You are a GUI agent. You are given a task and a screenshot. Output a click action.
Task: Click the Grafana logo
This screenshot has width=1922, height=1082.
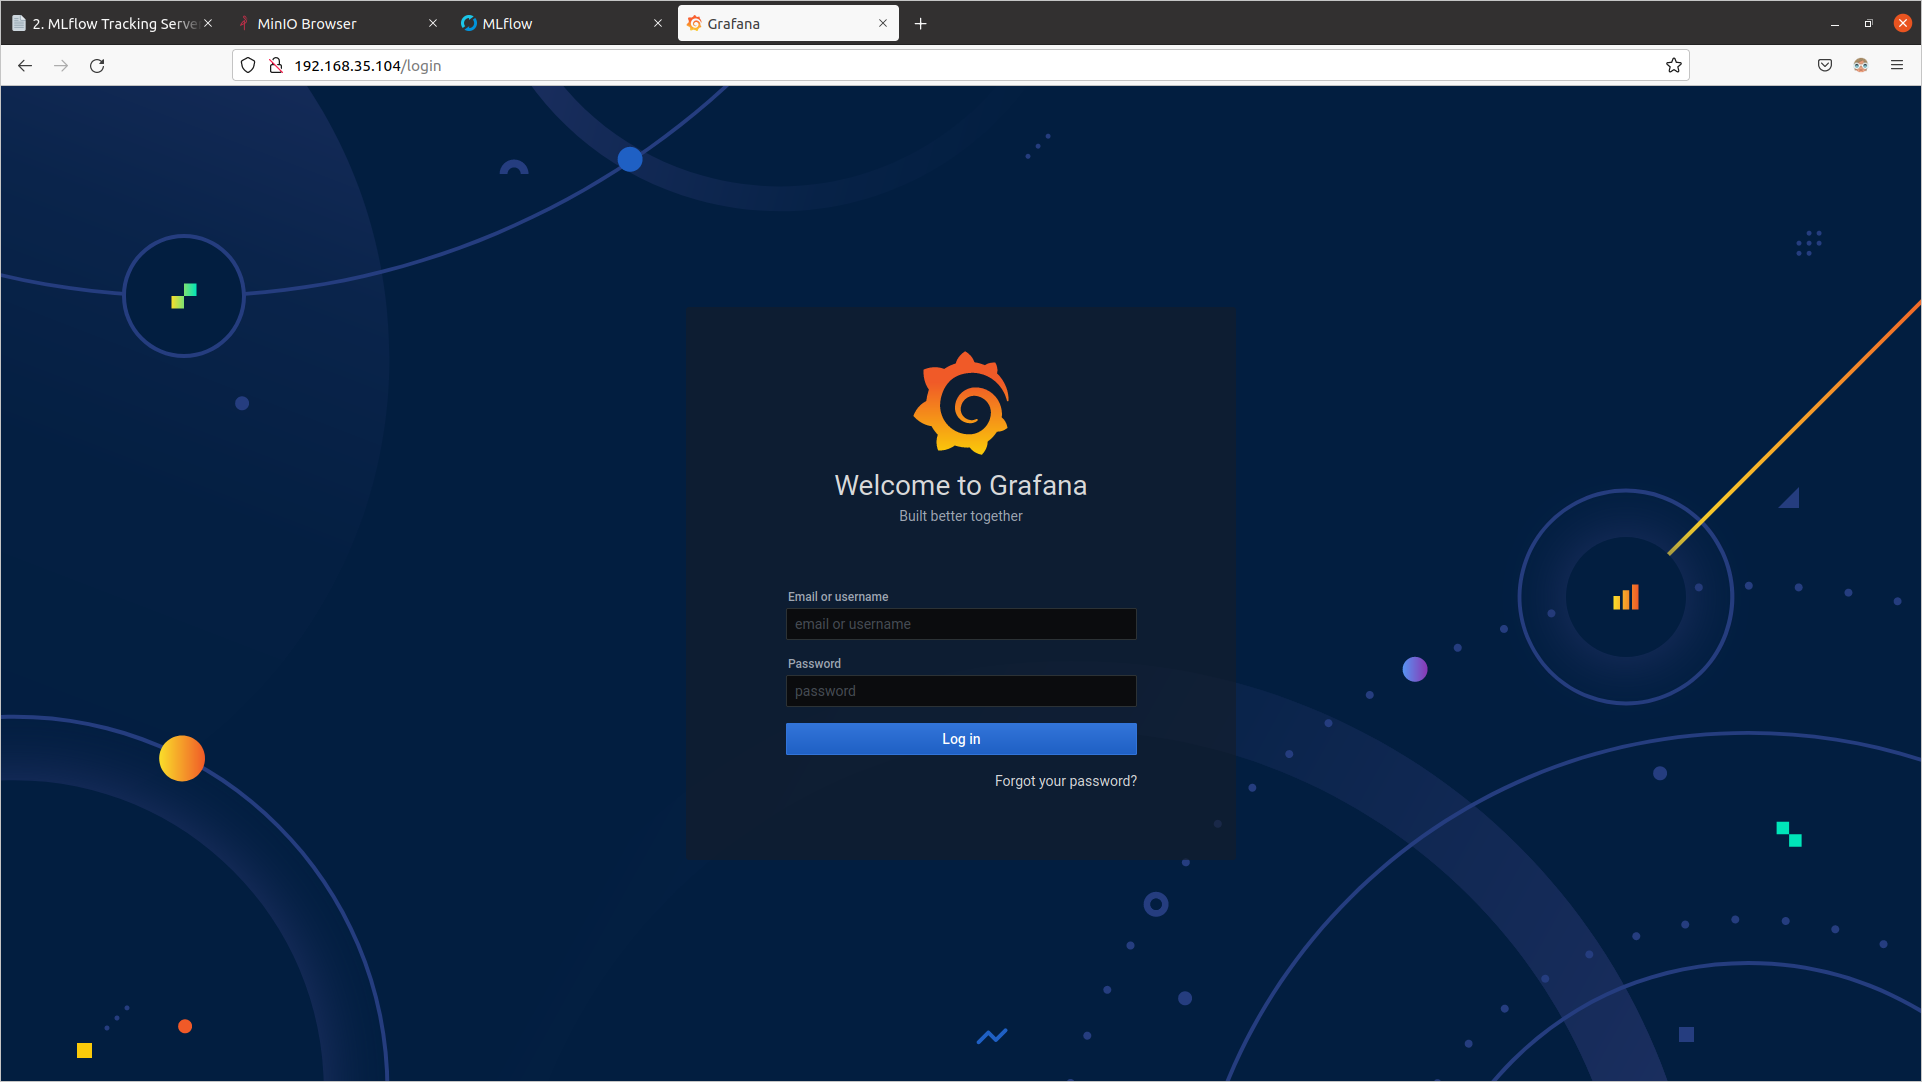tap(961, 403)
